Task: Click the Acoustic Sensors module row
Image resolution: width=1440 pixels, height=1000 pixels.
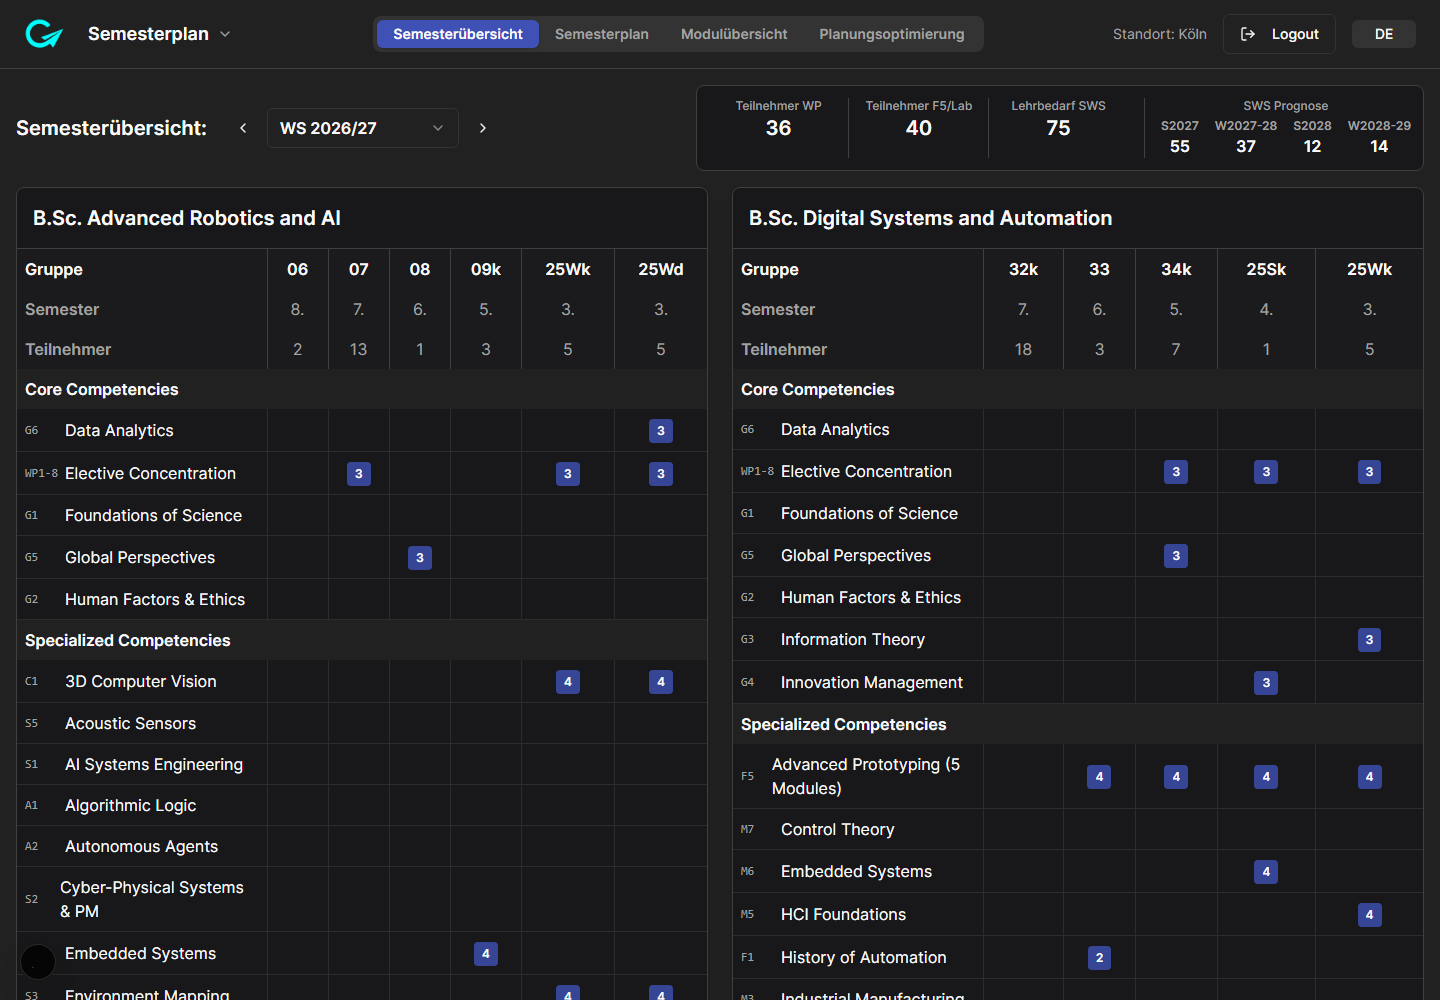Action: click(362, 723)
